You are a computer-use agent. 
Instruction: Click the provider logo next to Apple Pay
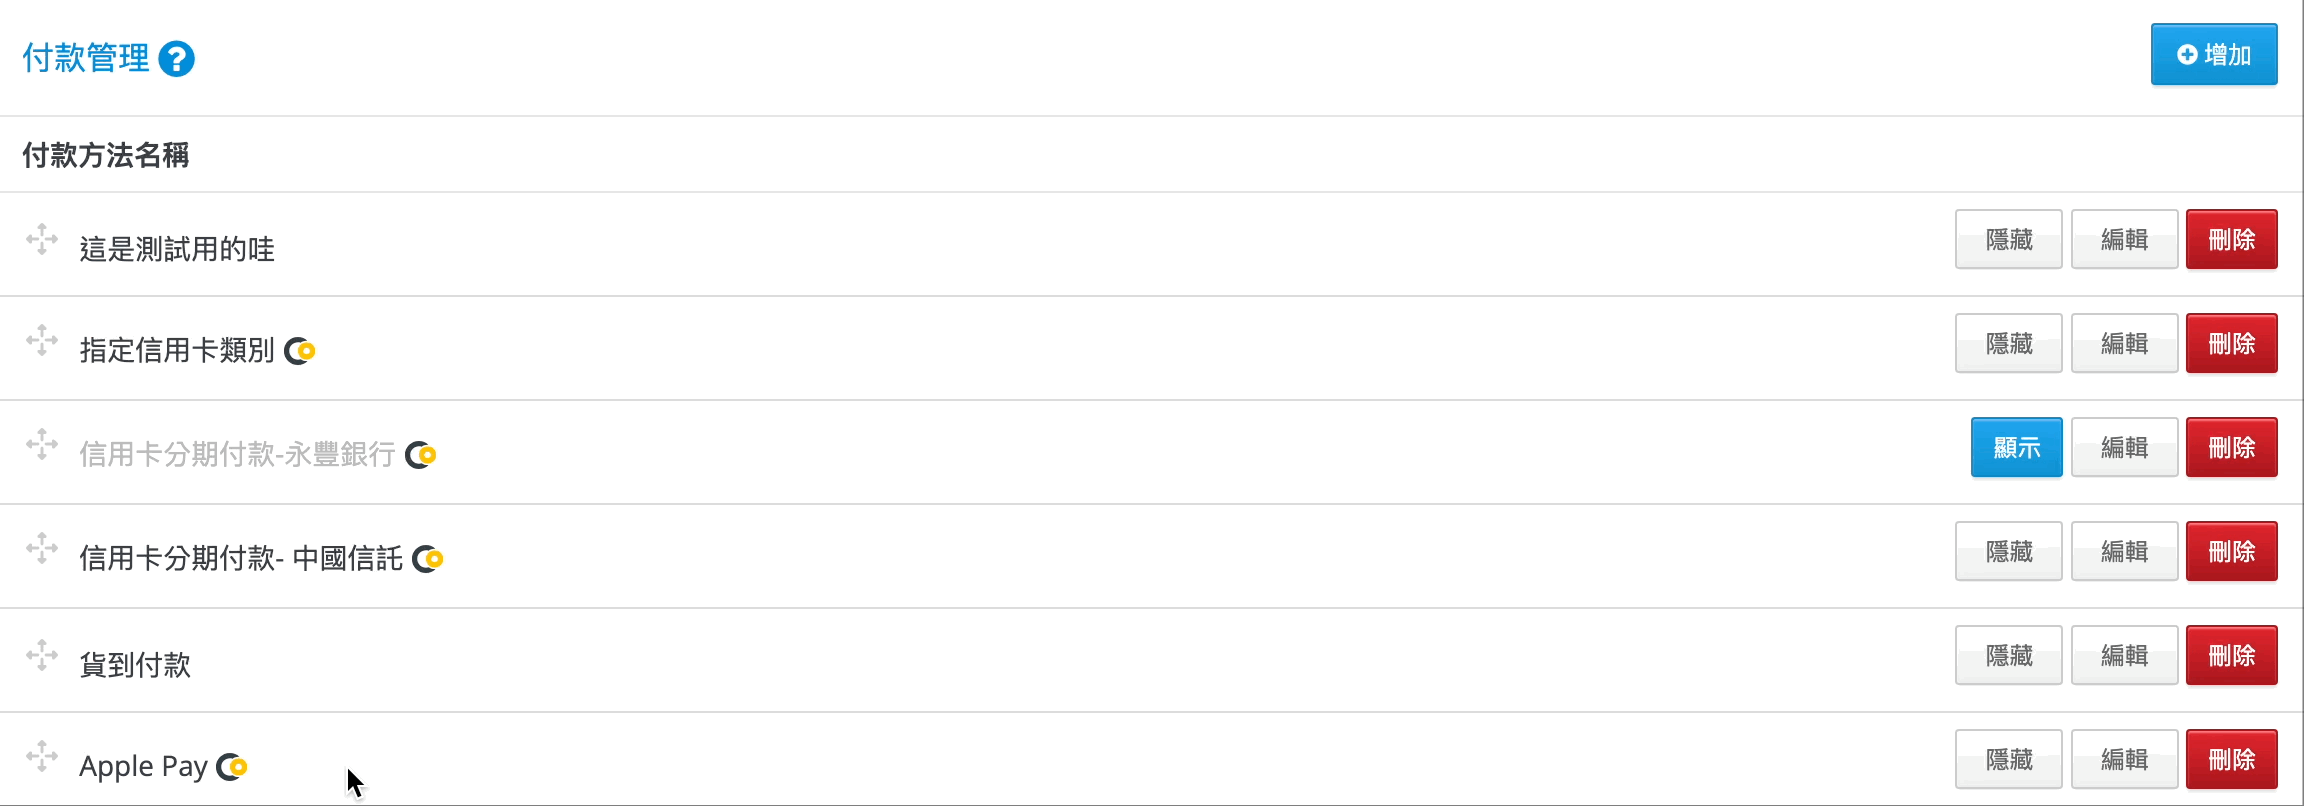click(x=232, y=767)
